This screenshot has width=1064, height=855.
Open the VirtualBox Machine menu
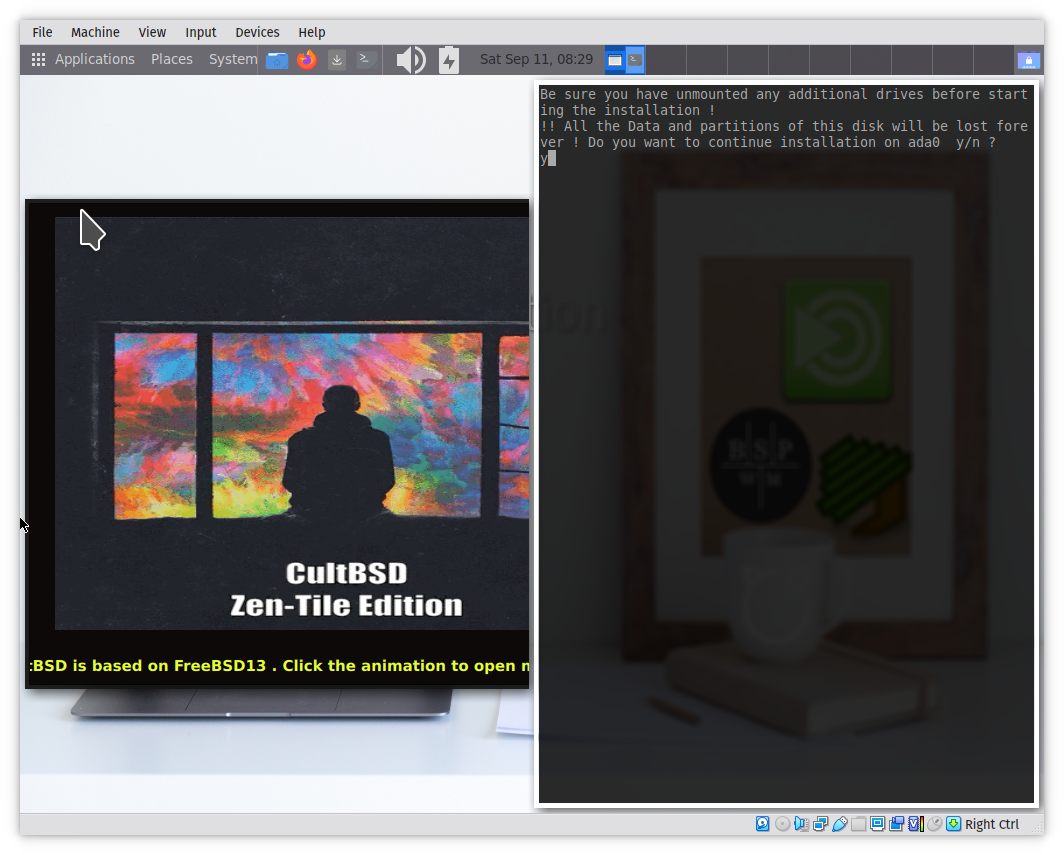95,32
